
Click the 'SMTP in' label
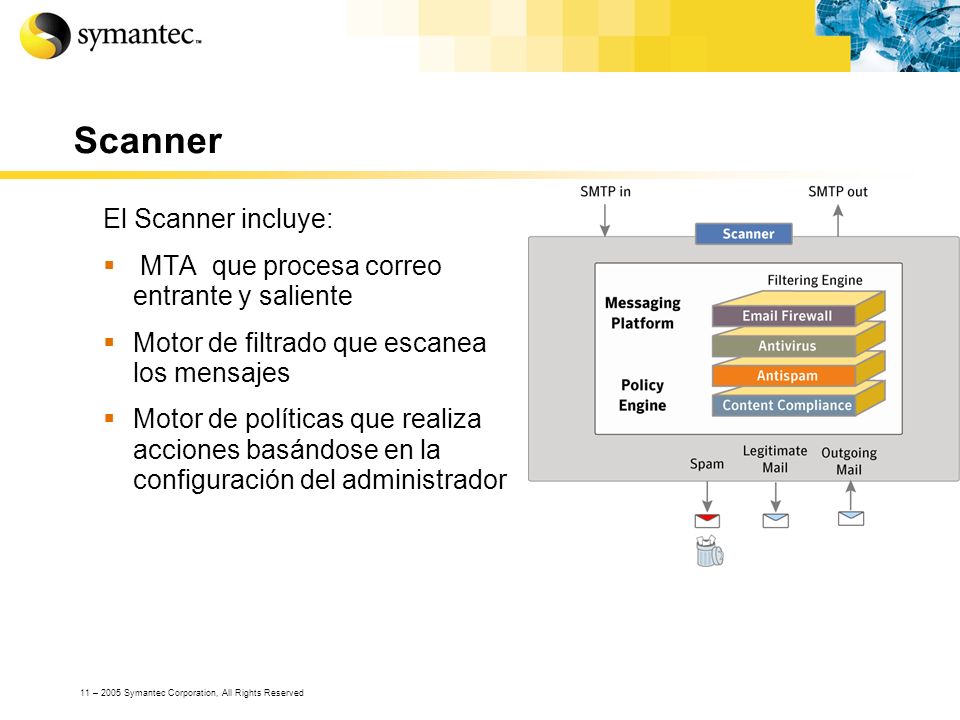605,192
